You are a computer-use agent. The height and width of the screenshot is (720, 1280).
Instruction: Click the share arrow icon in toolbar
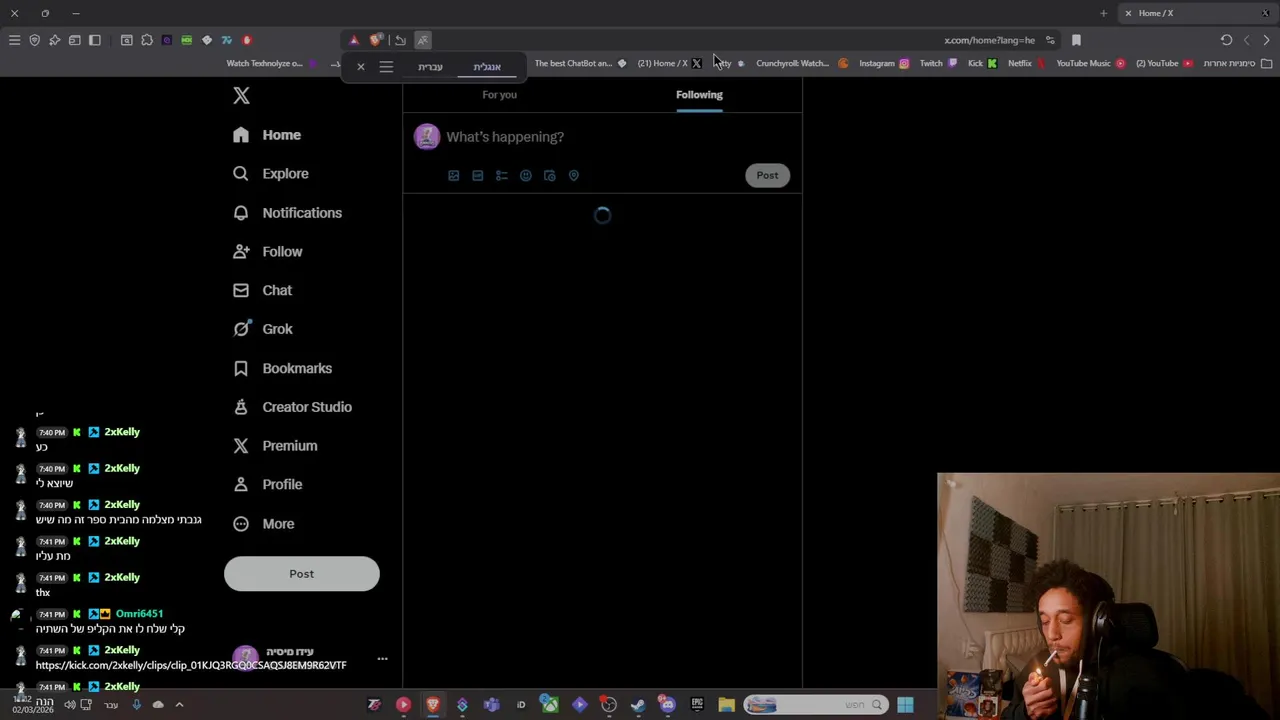coord(400,40)
